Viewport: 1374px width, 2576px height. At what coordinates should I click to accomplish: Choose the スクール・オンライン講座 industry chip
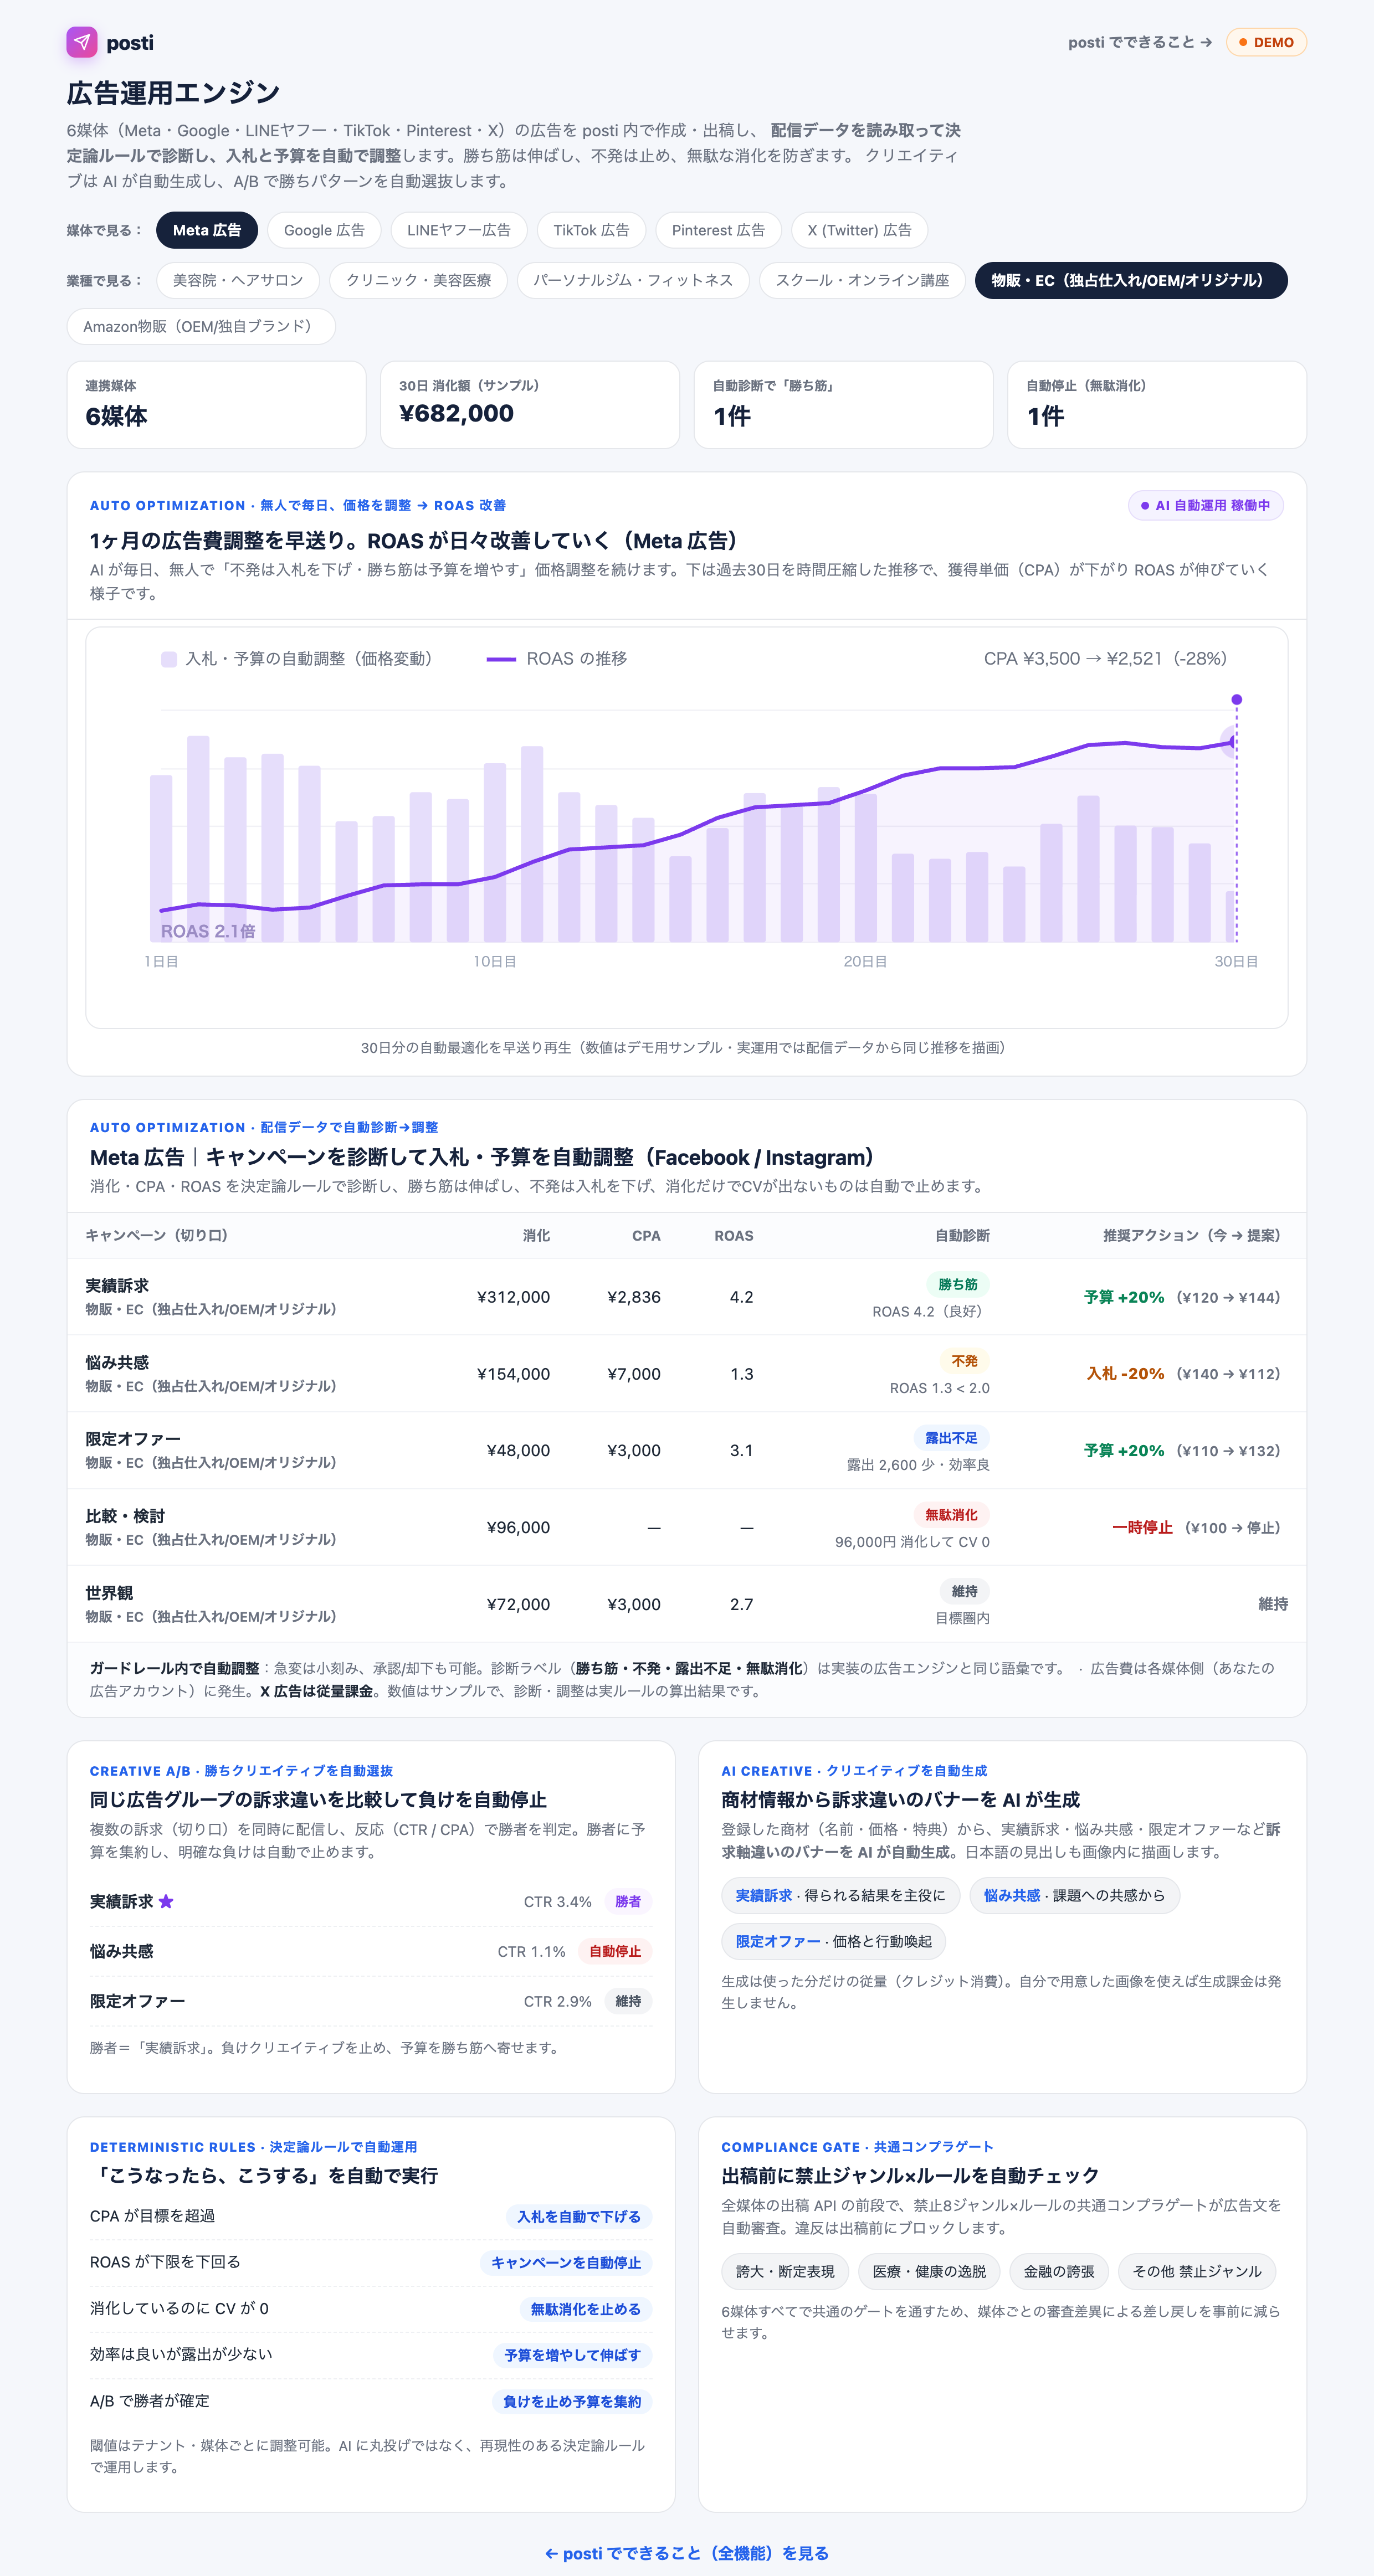click(x=862, y=280)
